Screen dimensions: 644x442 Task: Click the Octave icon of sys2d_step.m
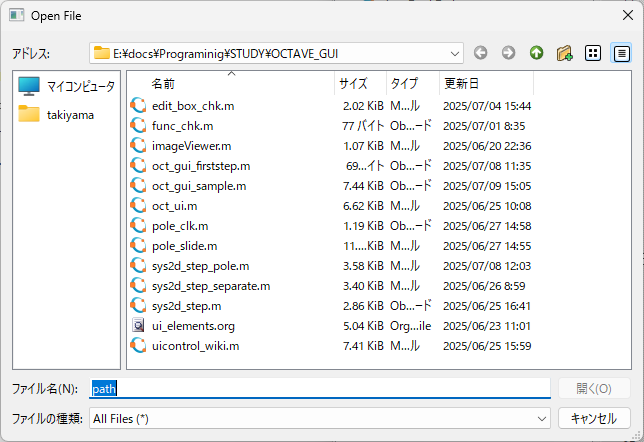pyautogui.click(x=138, y=306)
